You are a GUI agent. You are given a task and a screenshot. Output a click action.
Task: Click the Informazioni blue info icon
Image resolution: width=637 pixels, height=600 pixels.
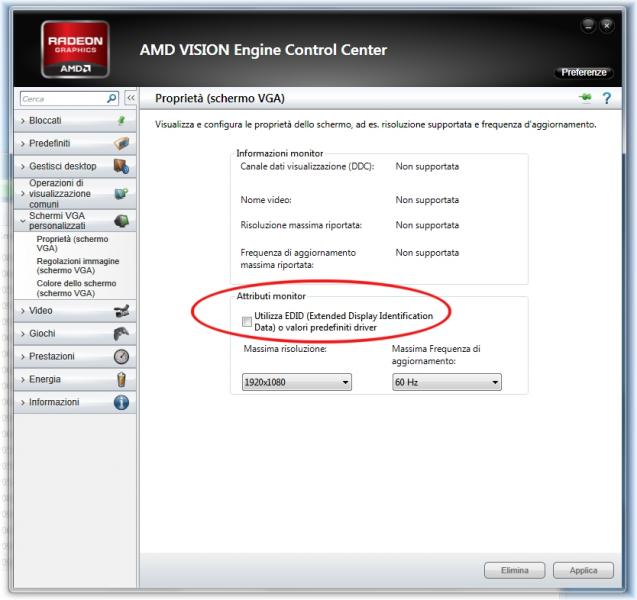(x=121, y=403)
